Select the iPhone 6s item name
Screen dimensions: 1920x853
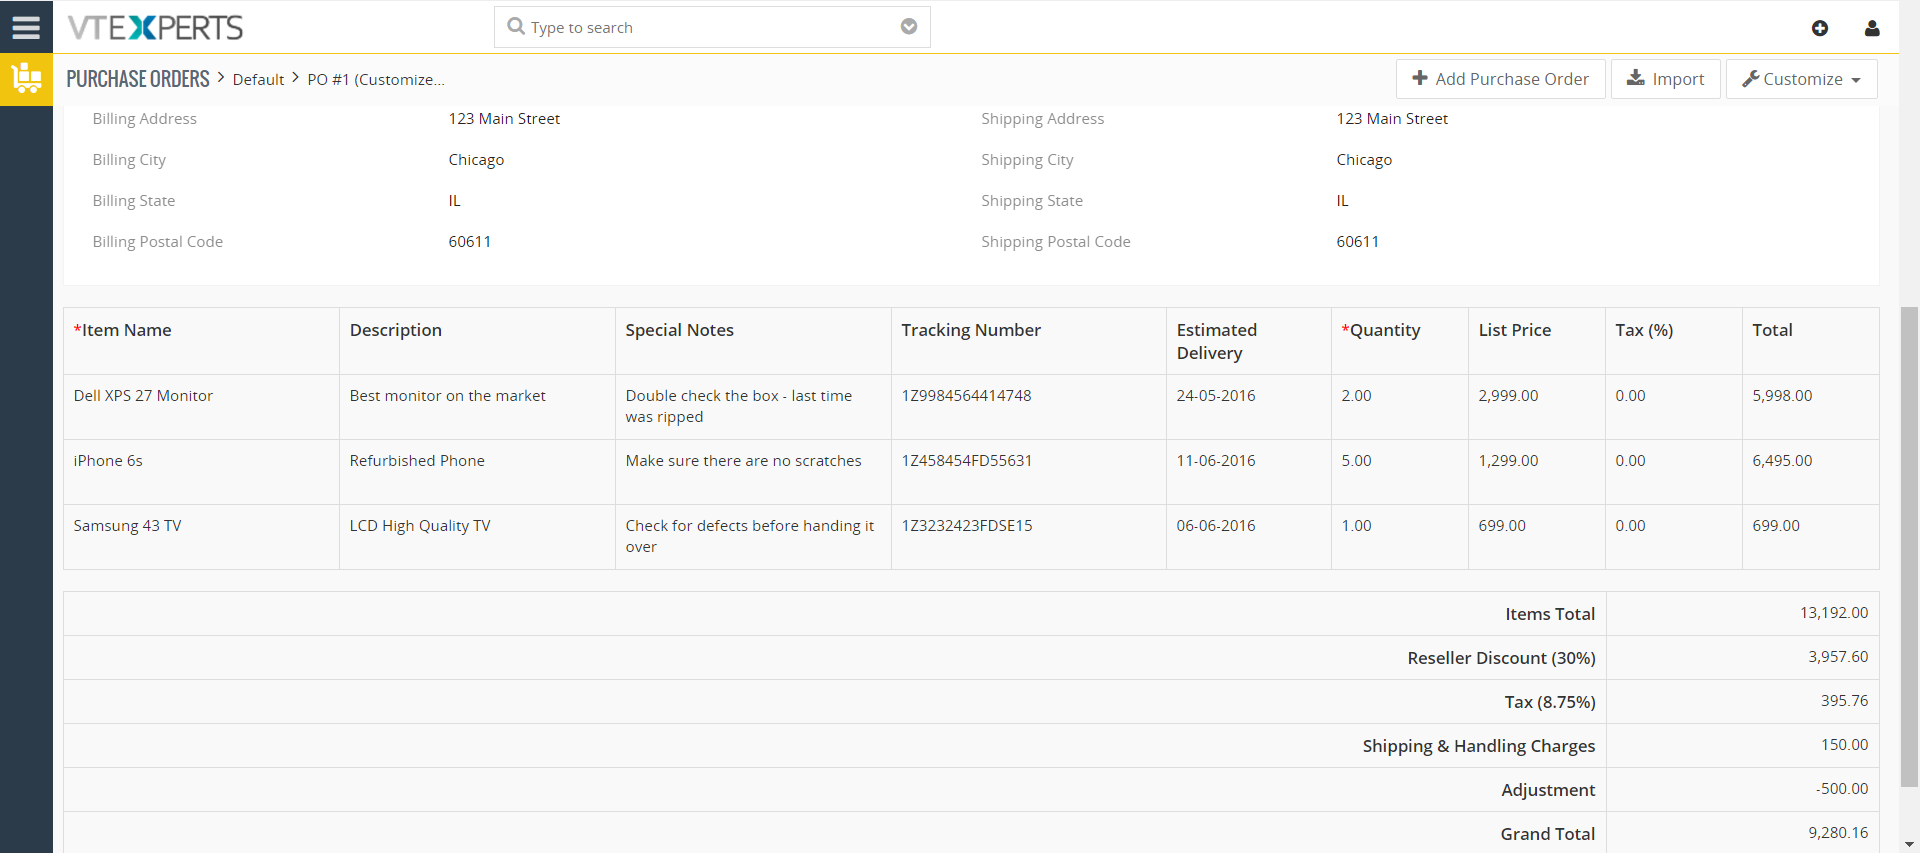pyautogui.click(x=108, y=461)
